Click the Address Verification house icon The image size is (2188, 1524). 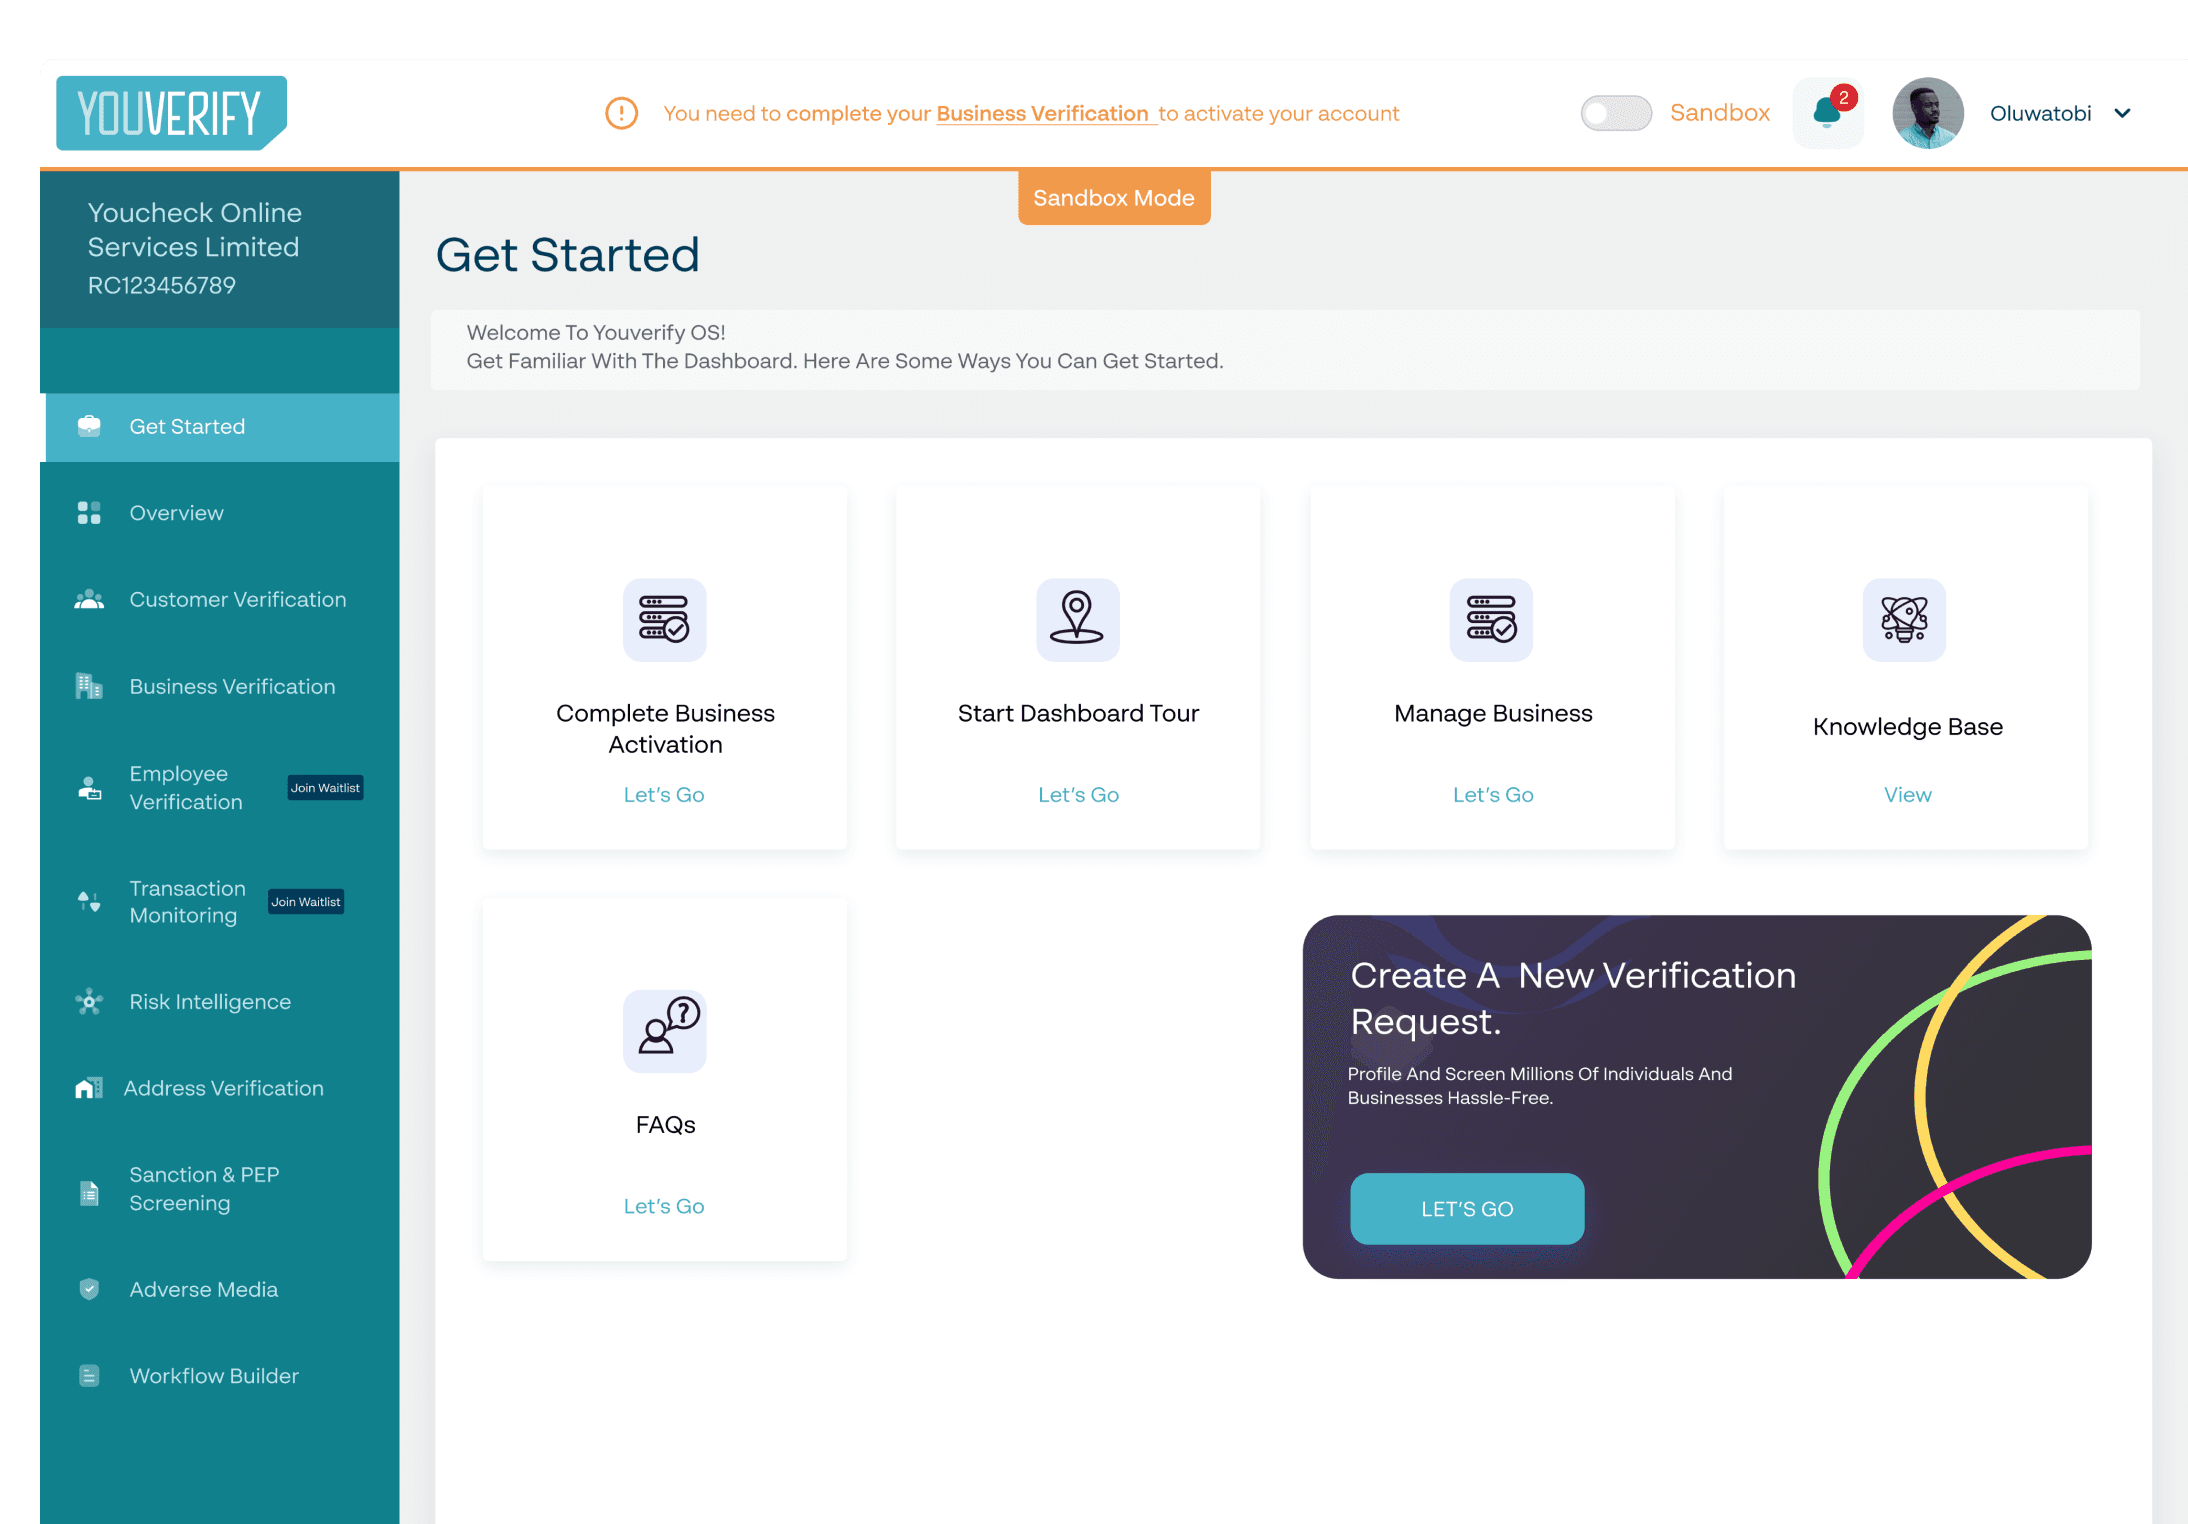pos(89,1088)
